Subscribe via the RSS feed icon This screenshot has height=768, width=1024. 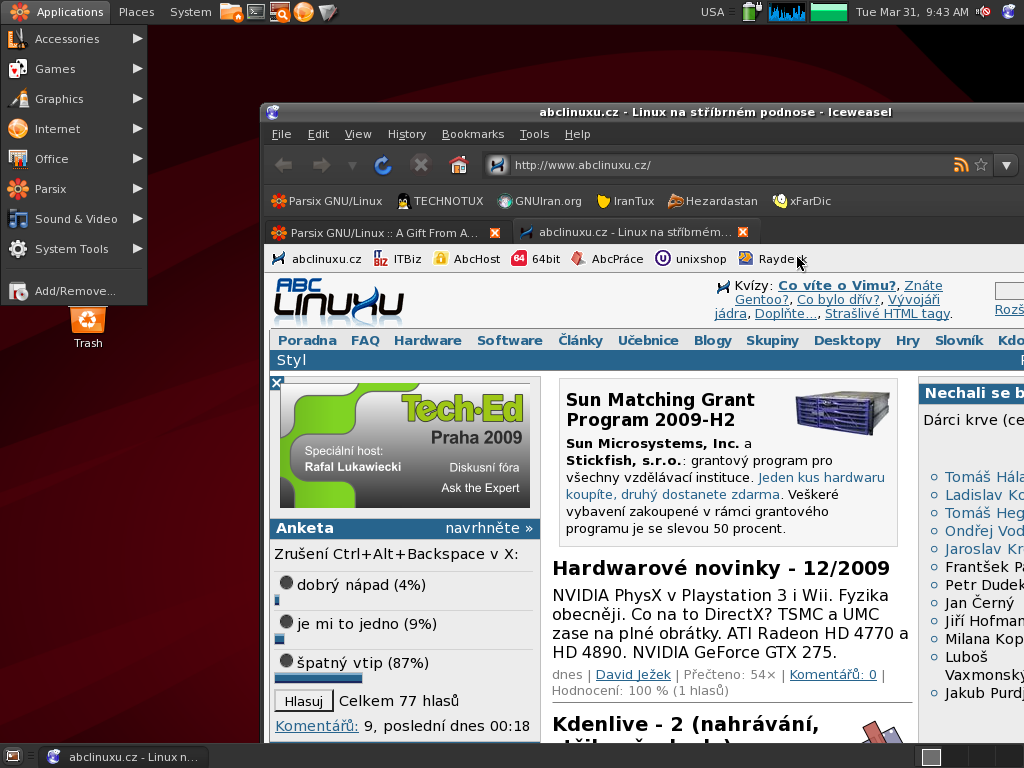tap(961, 165)
